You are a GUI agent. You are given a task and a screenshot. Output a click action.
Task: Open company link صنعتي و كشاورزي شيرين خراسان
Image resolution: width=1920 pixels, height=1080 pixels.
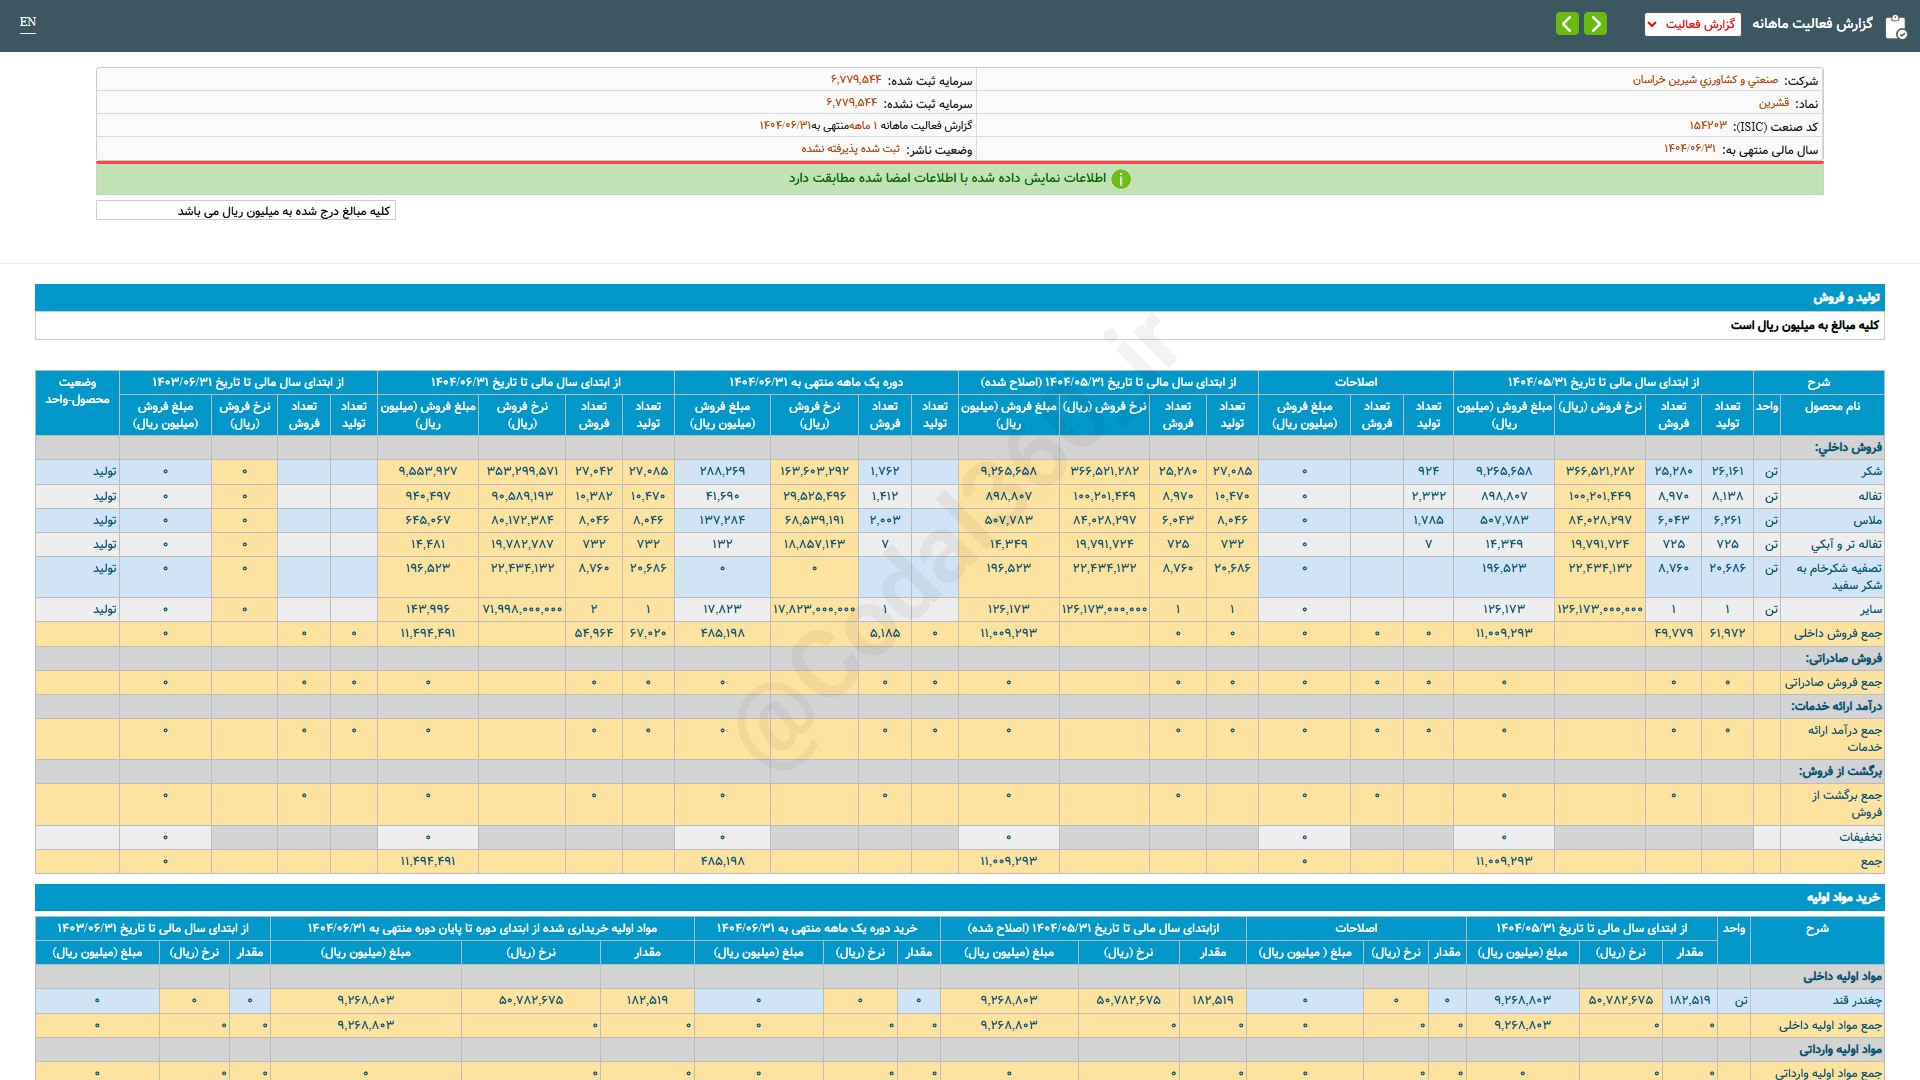point(1705,80)
